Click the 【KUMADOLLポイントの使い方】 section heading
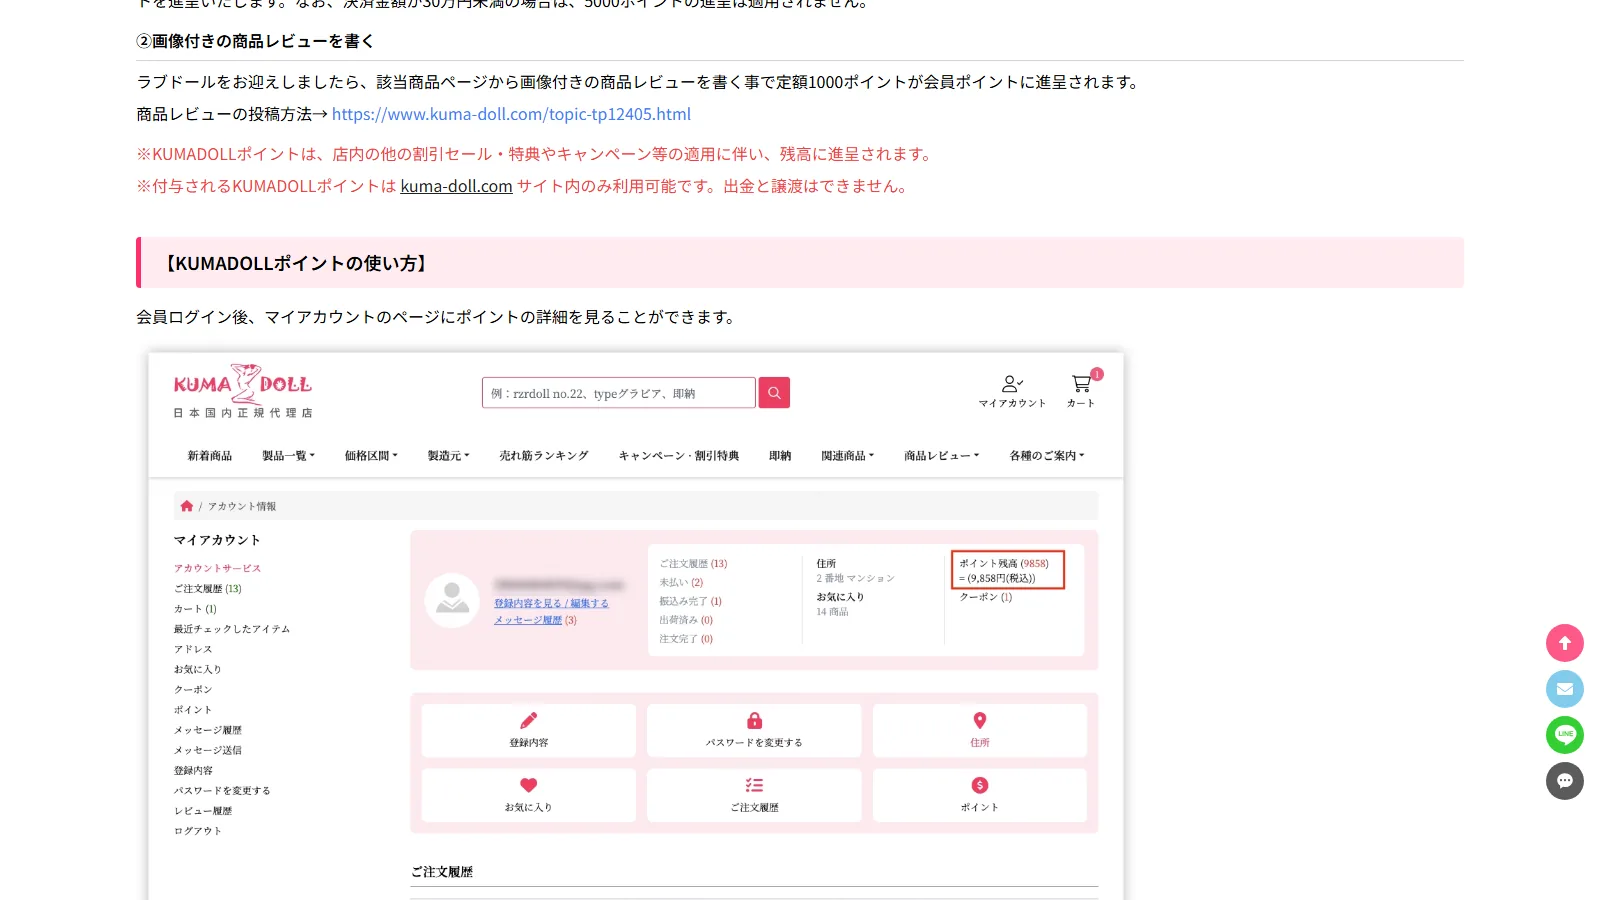The height and width of the screenshot is (900, 1600). (x=296, y=263)
